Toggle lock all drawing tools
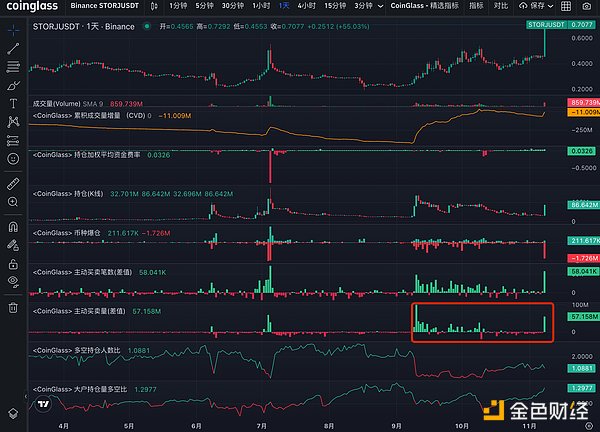600x432 pixels. [13, 262]
